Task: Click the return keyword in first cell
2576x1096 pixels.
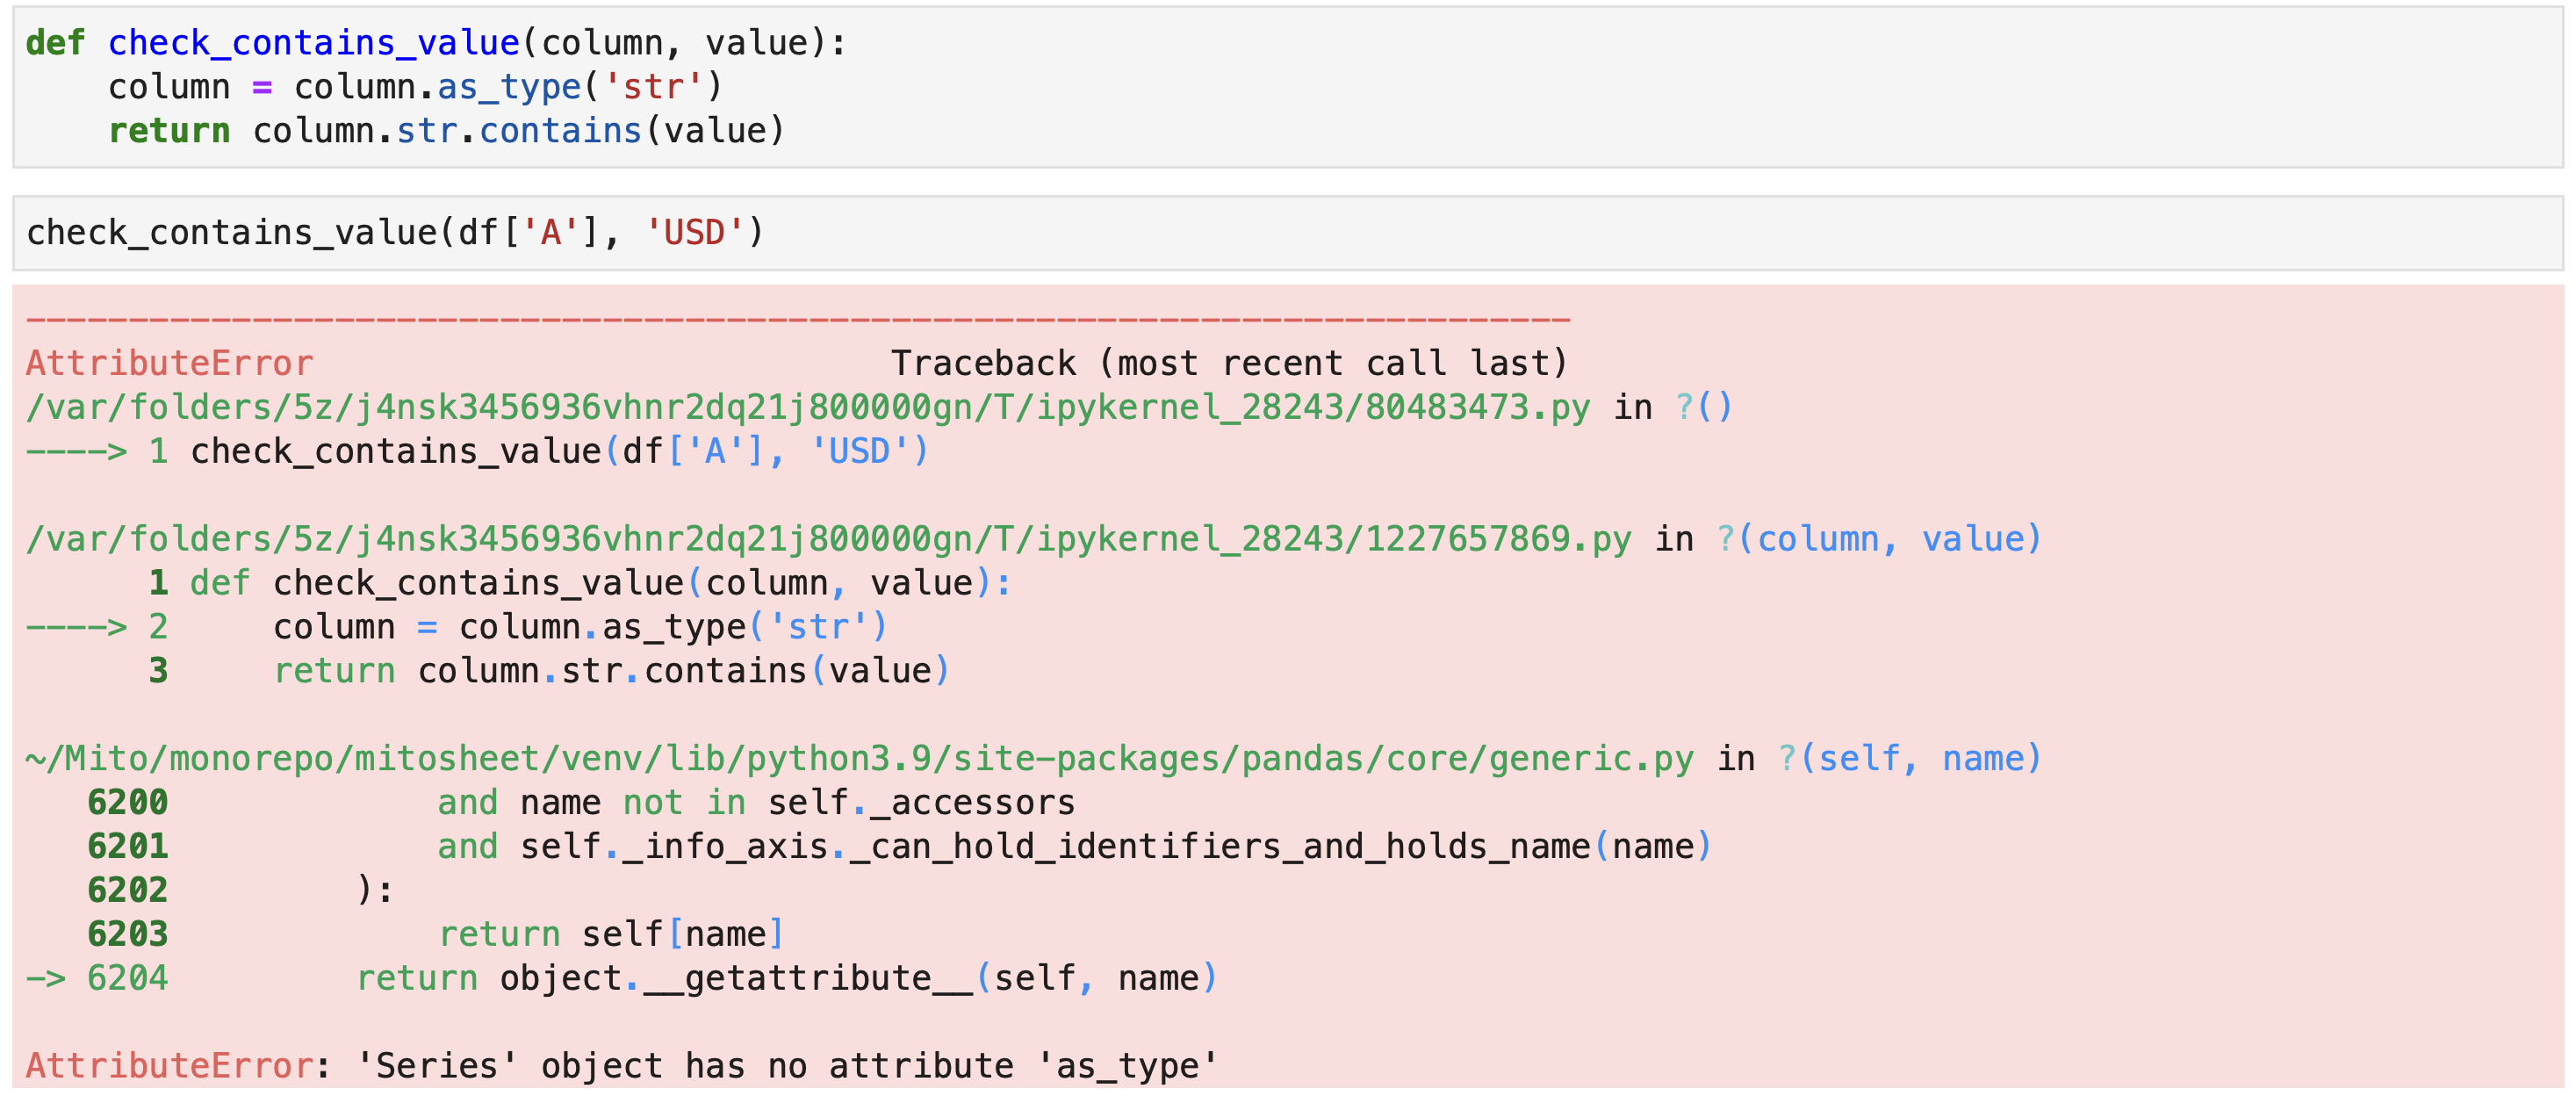Action: (x=169, y=131)
